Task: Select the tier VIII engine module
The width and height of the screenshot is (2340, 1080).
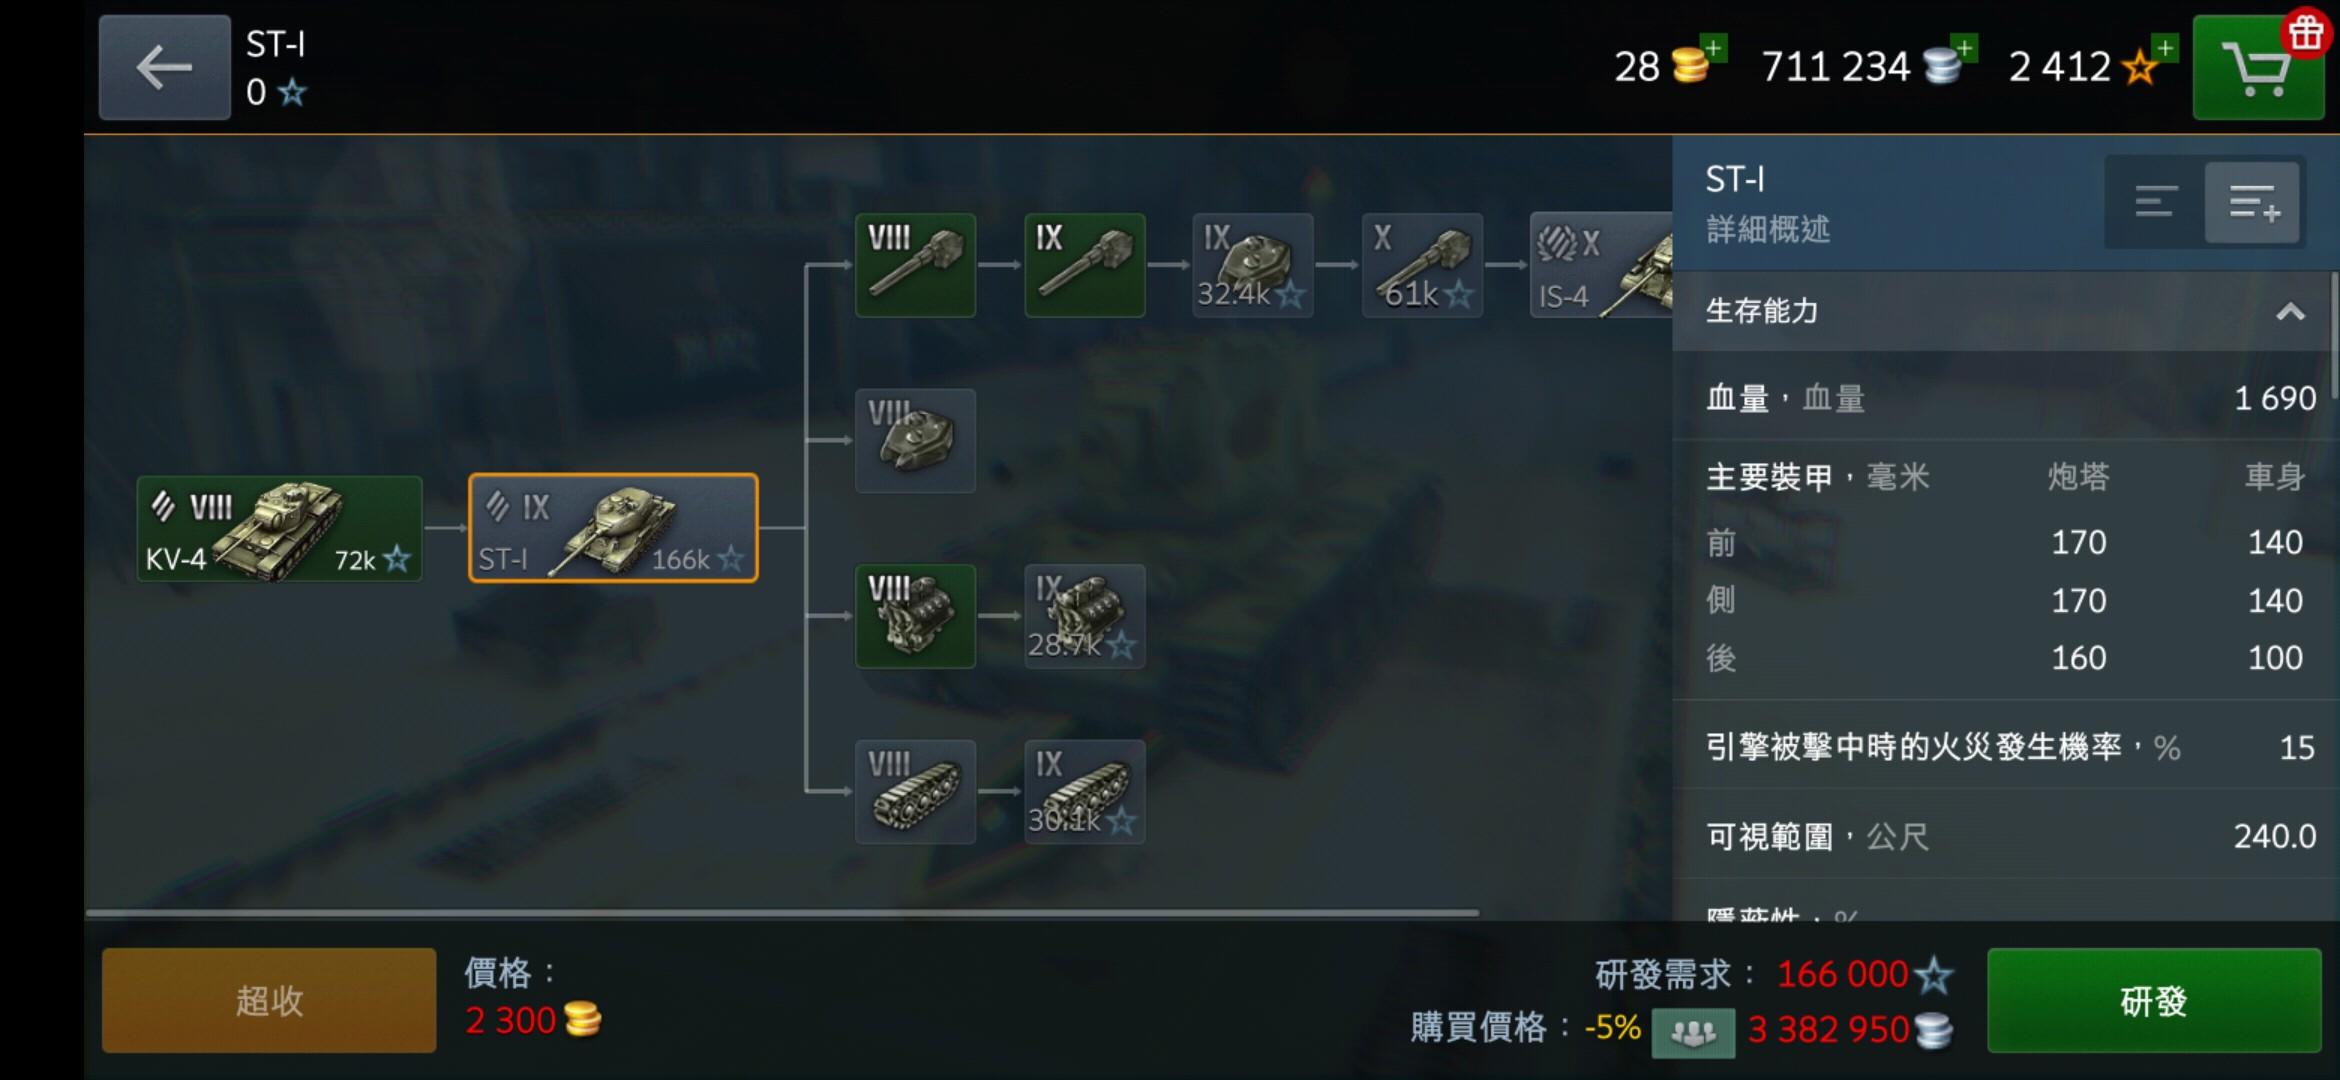Action: coord(915,616)
